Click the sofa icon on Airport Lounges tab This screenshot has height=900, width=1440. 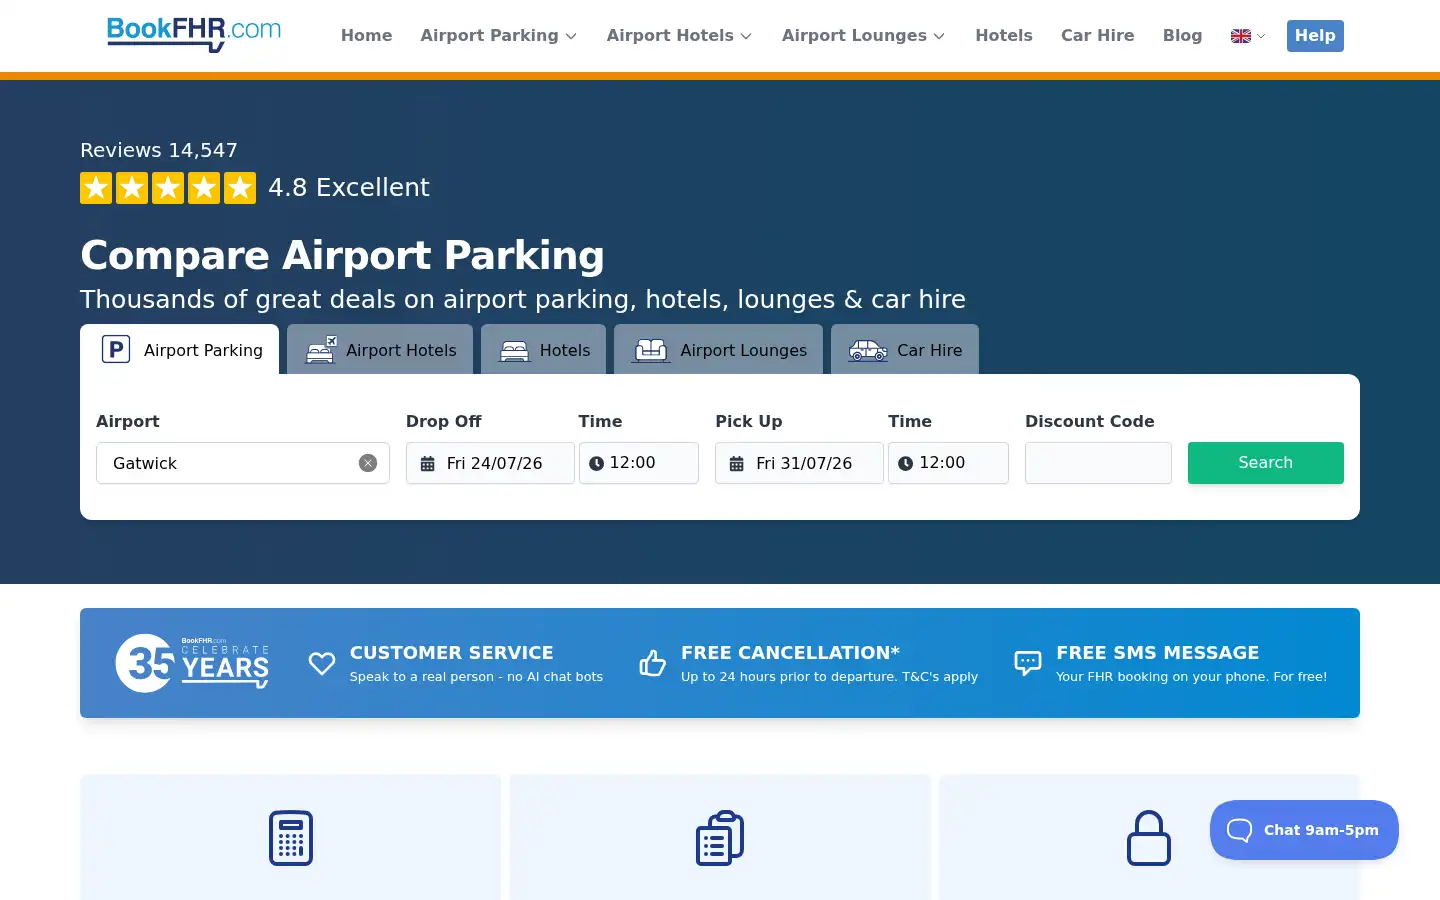coord(651,350)
